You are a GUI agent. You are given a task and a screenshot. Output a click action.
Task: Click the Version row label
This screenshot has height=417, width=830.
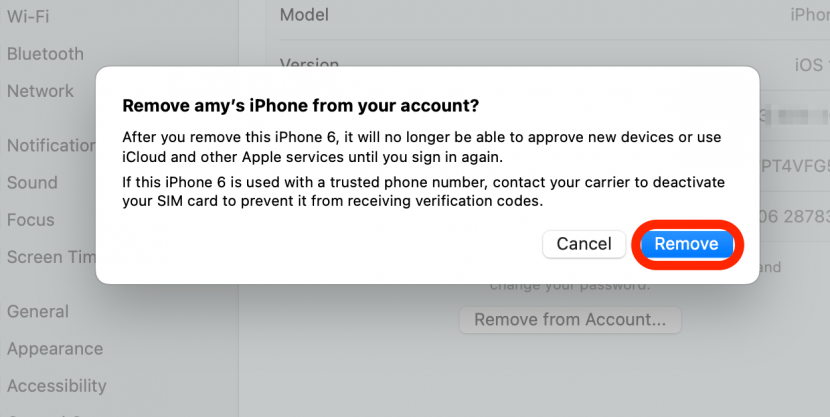click(x=309, y=62)
